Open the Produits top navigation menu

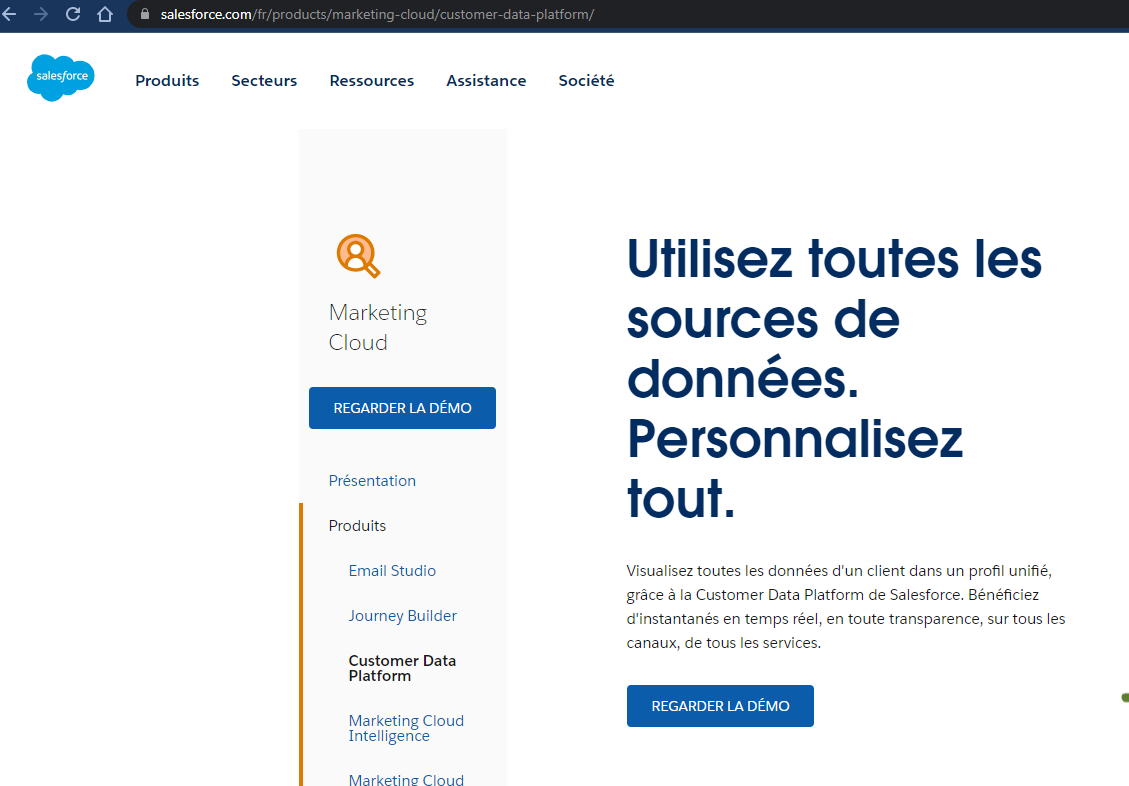point(167,81)
